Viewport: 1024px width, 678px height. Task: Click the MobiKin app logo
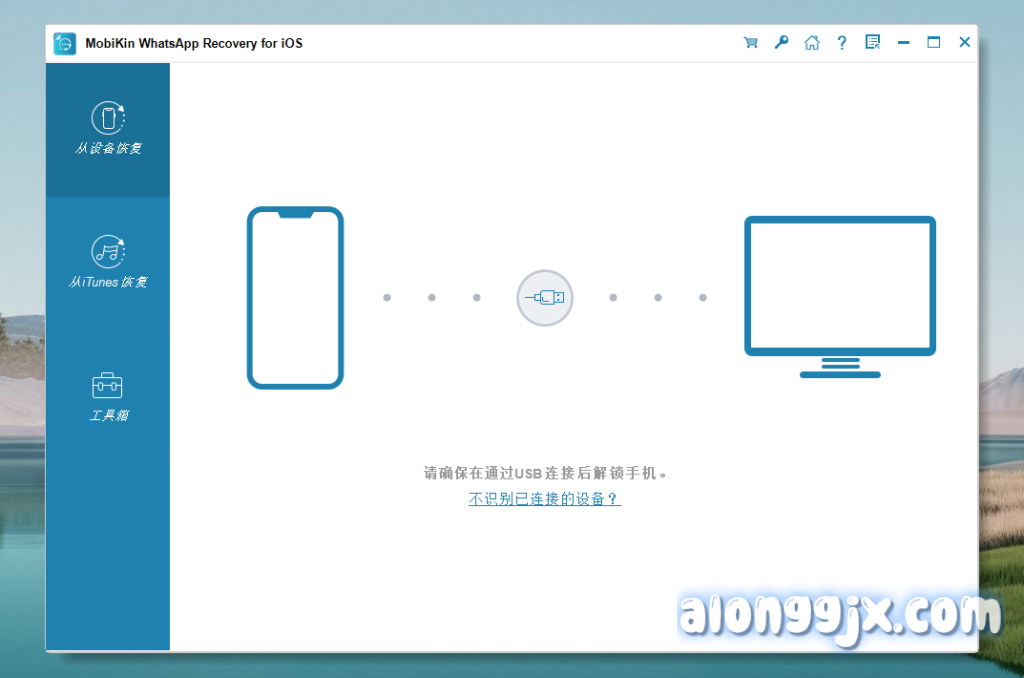65,43
